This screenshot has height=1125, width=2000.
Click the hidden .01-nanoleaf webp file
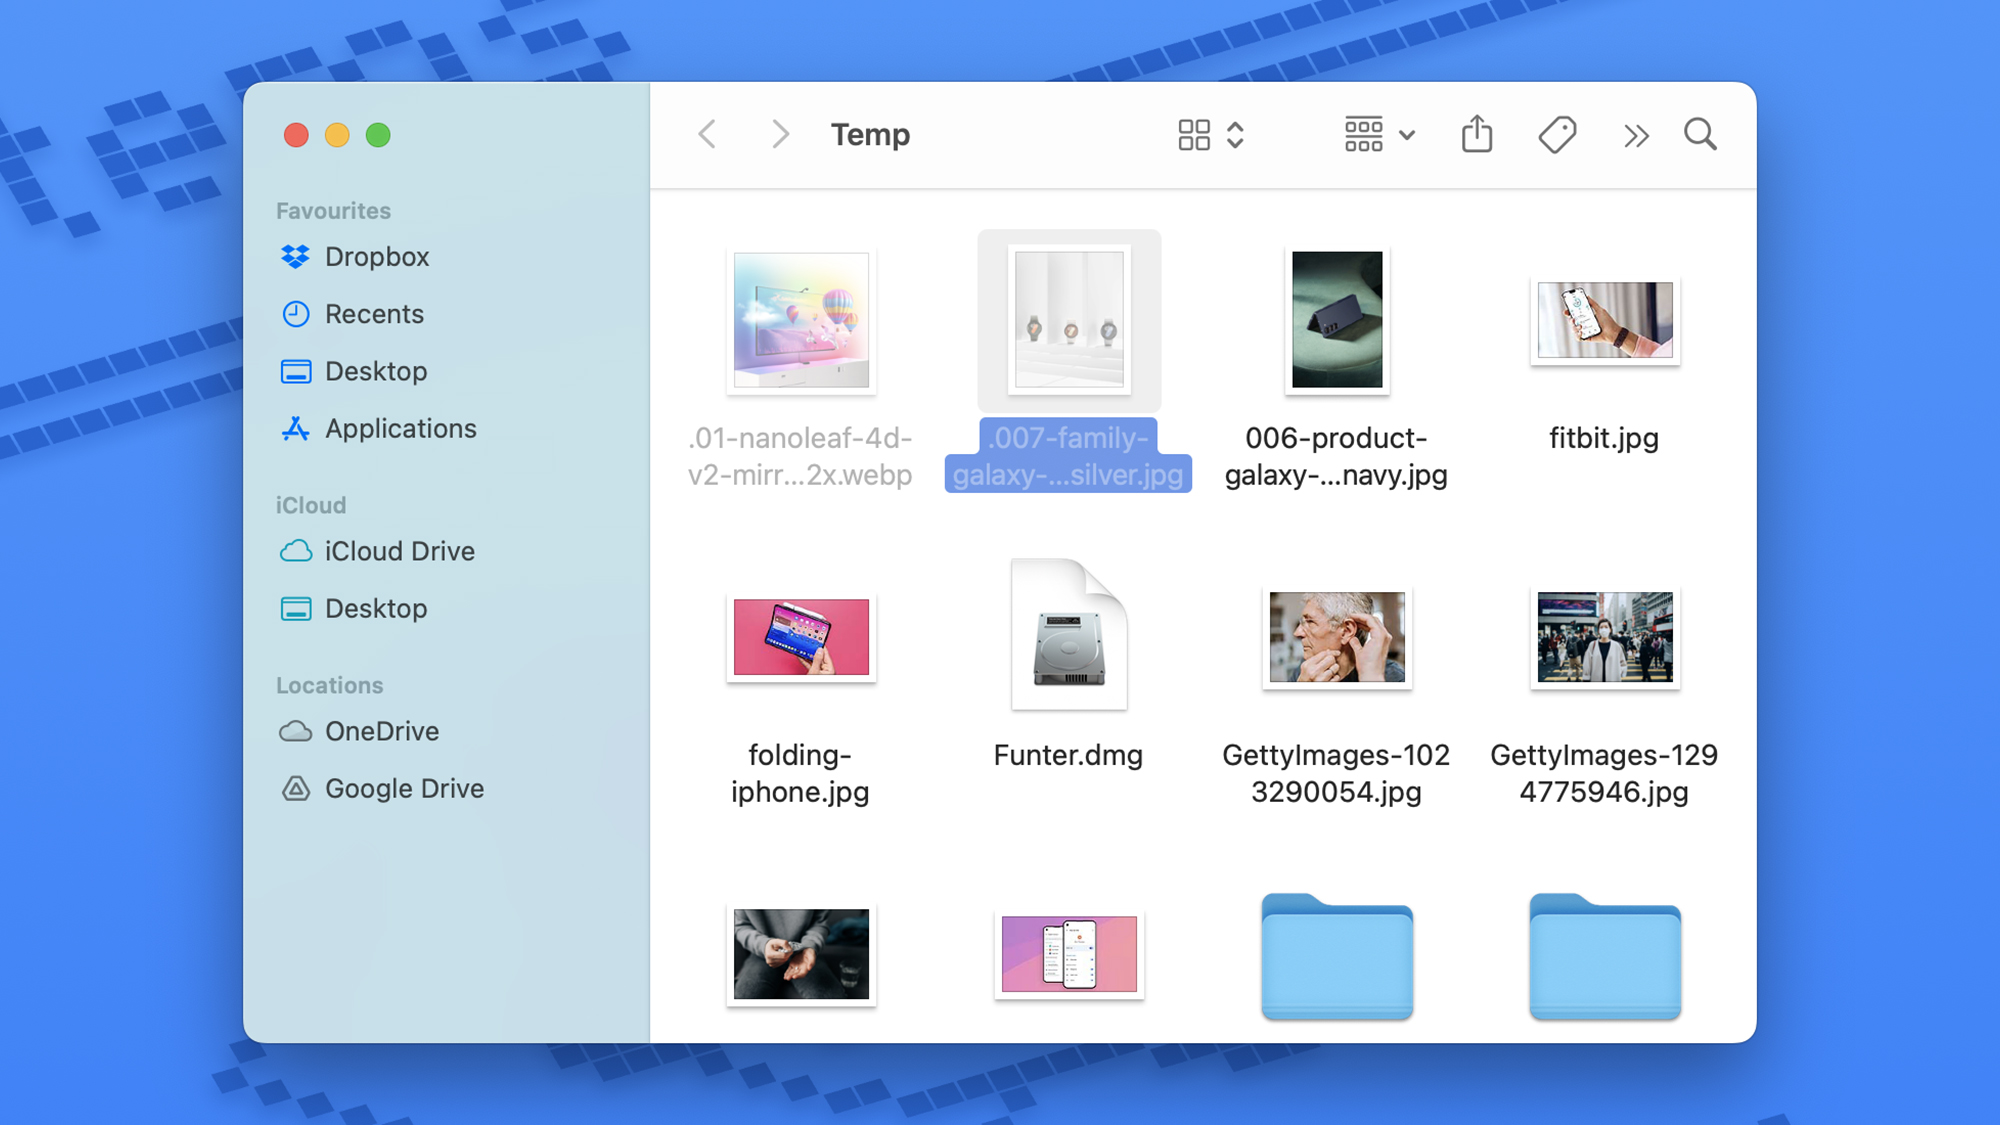click(801, 320)
